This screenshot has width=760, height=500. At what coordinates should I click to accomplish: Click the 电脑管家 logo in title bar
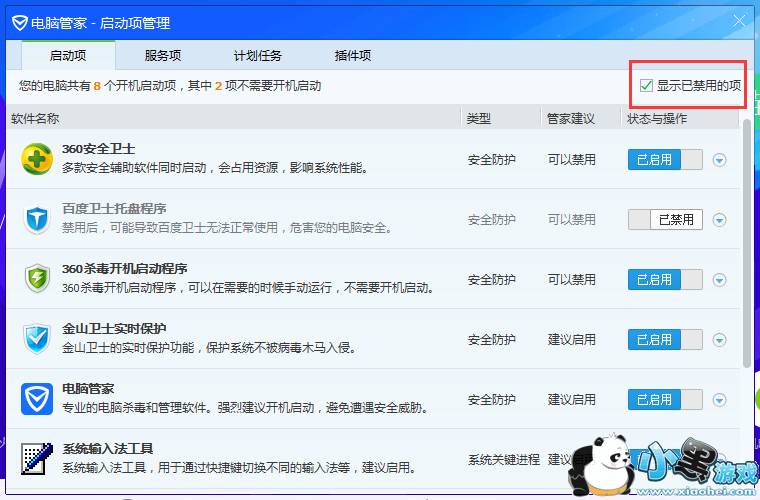[19, 22]
